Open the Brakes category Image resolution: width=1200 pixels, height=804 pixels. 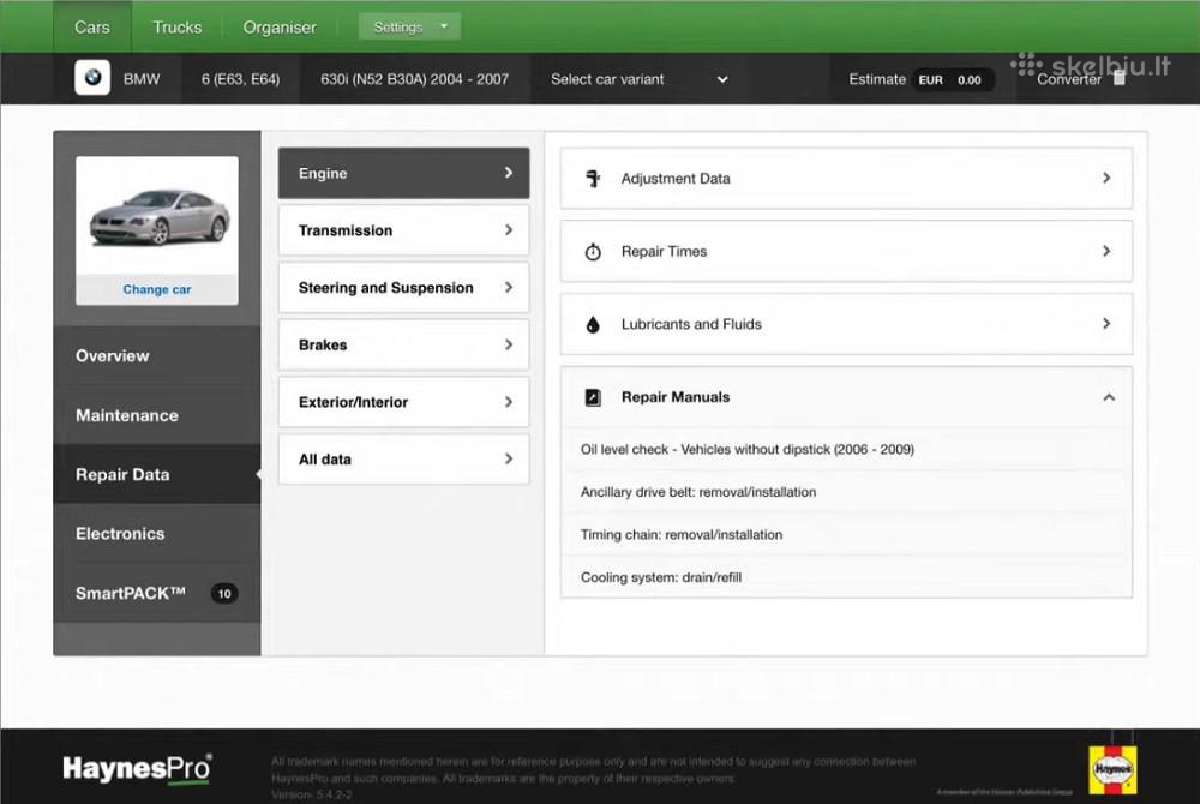coord(403,345)
